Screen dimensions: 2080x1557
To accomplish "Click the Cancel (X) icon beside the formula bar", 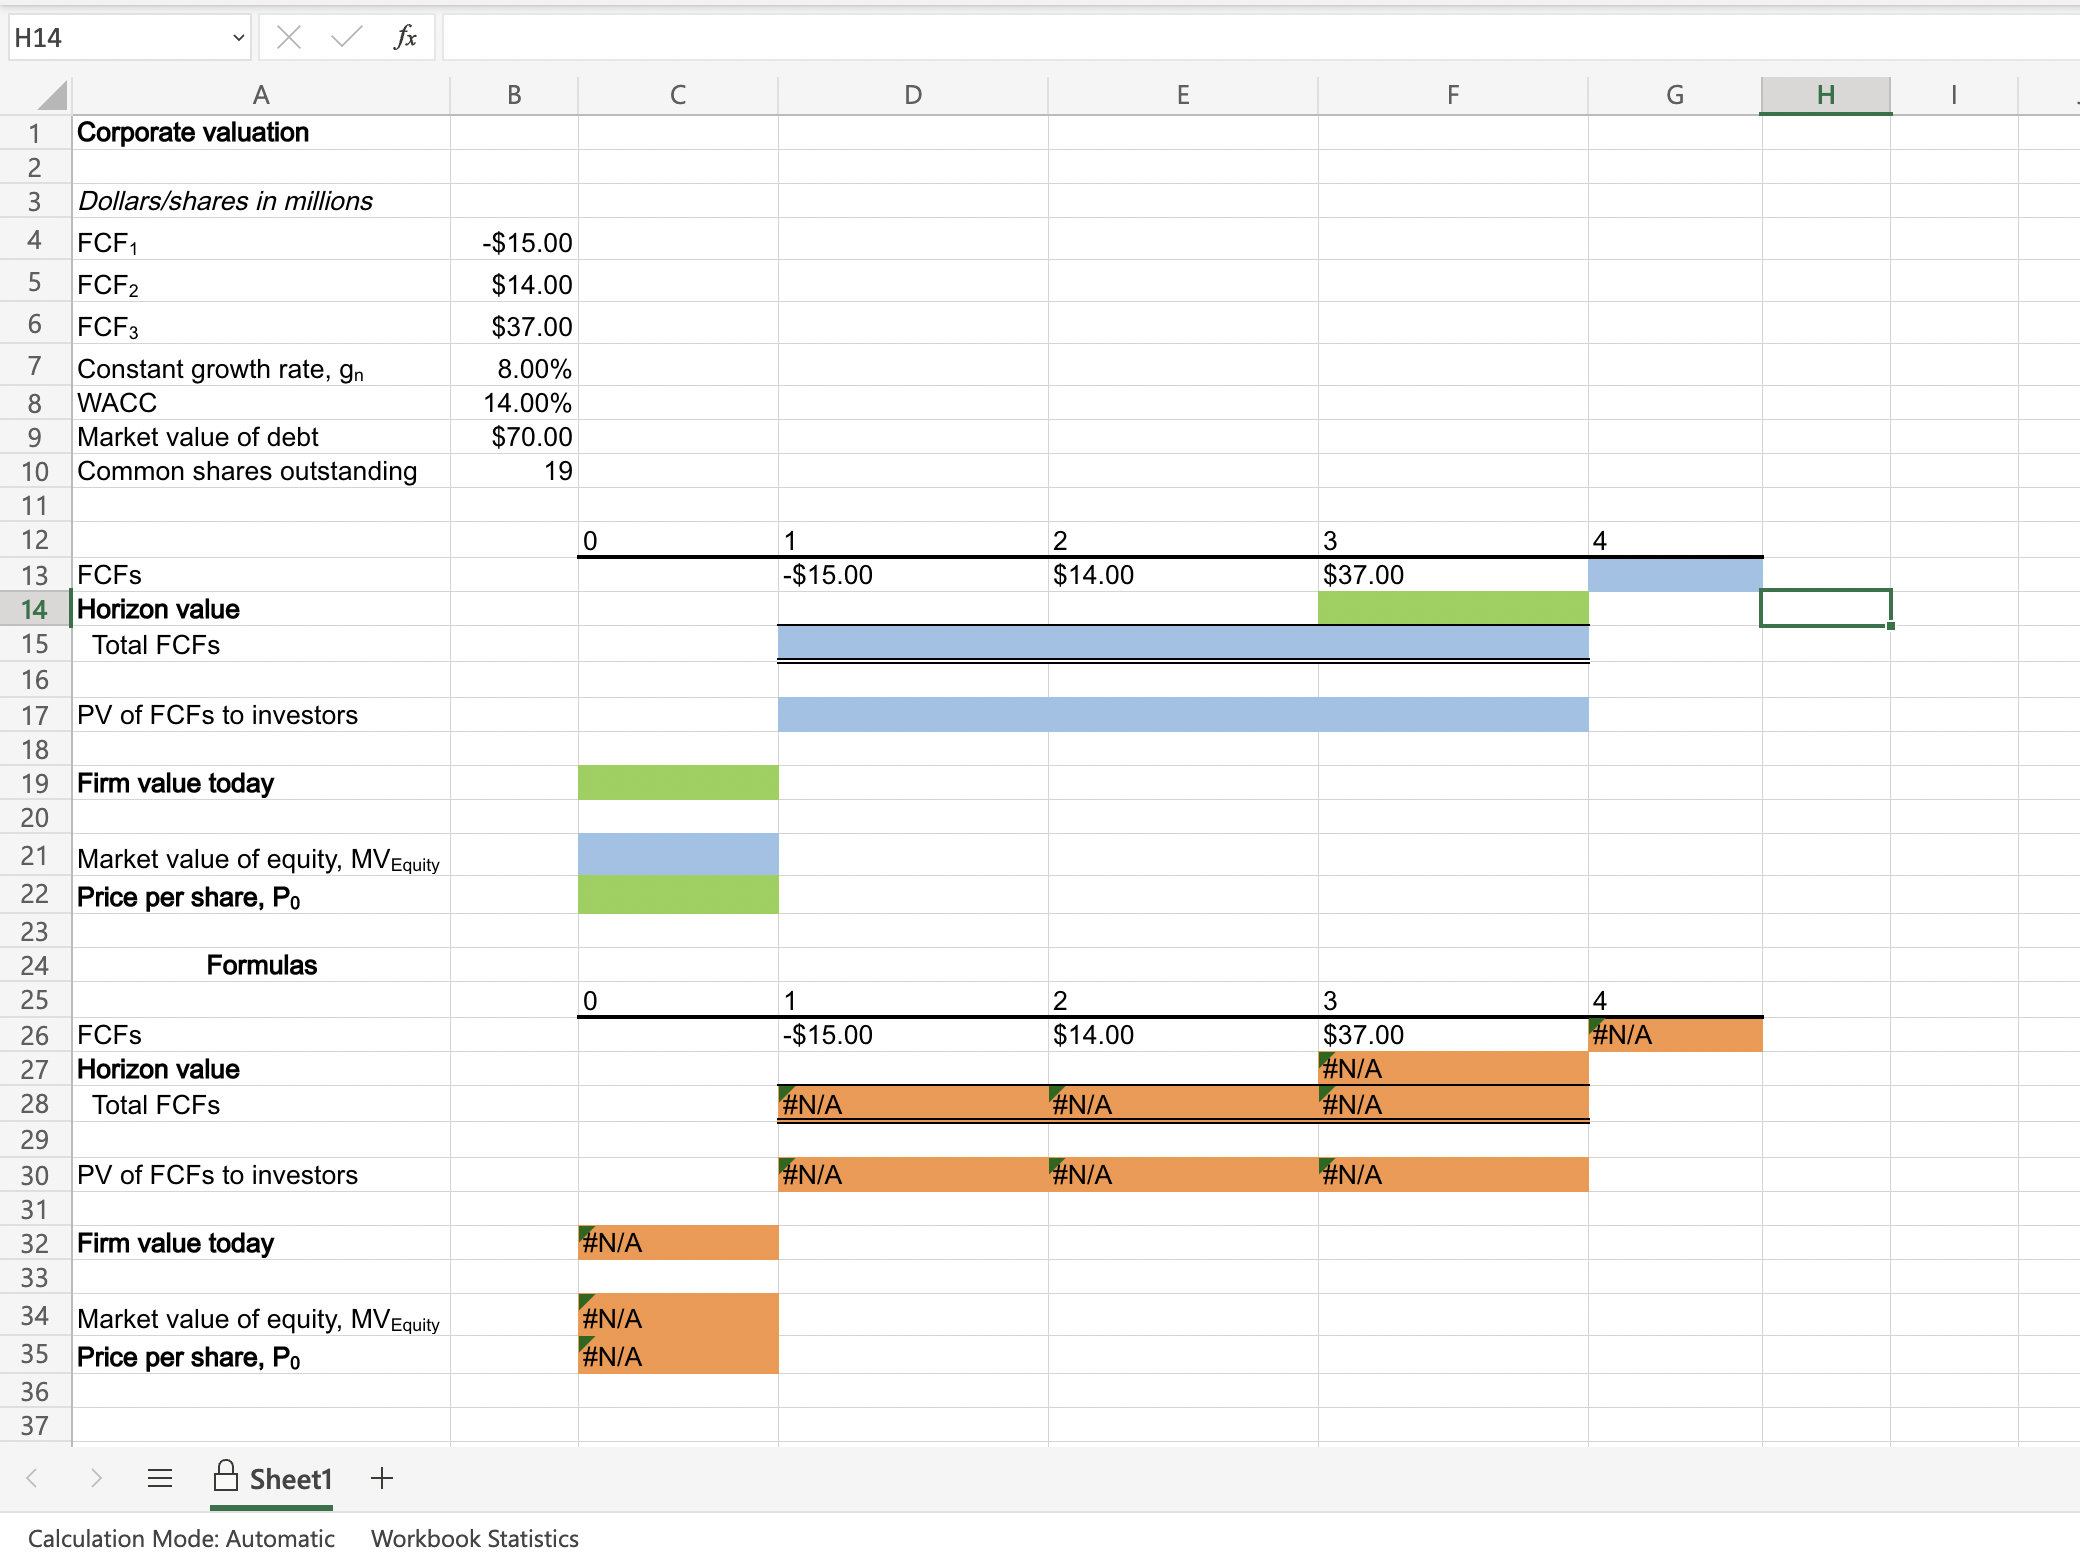I will (x=289, y=37).
